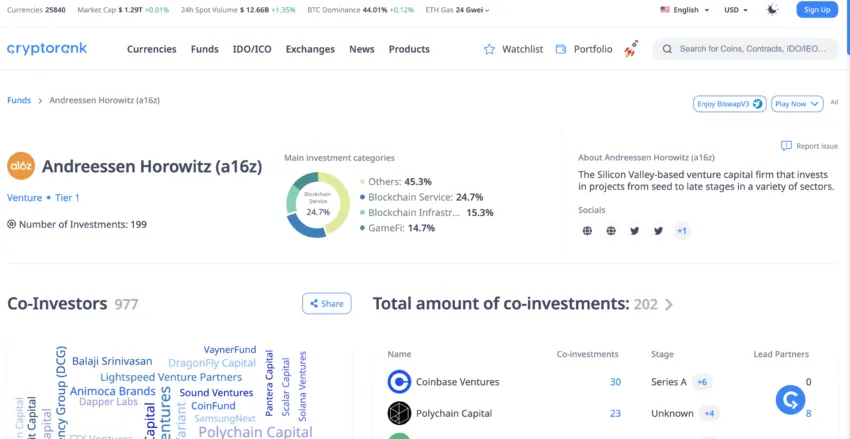This screenshot has width=850, height=439.
Task: Open the Exchanges menu
Action: (x=310, y=49)
